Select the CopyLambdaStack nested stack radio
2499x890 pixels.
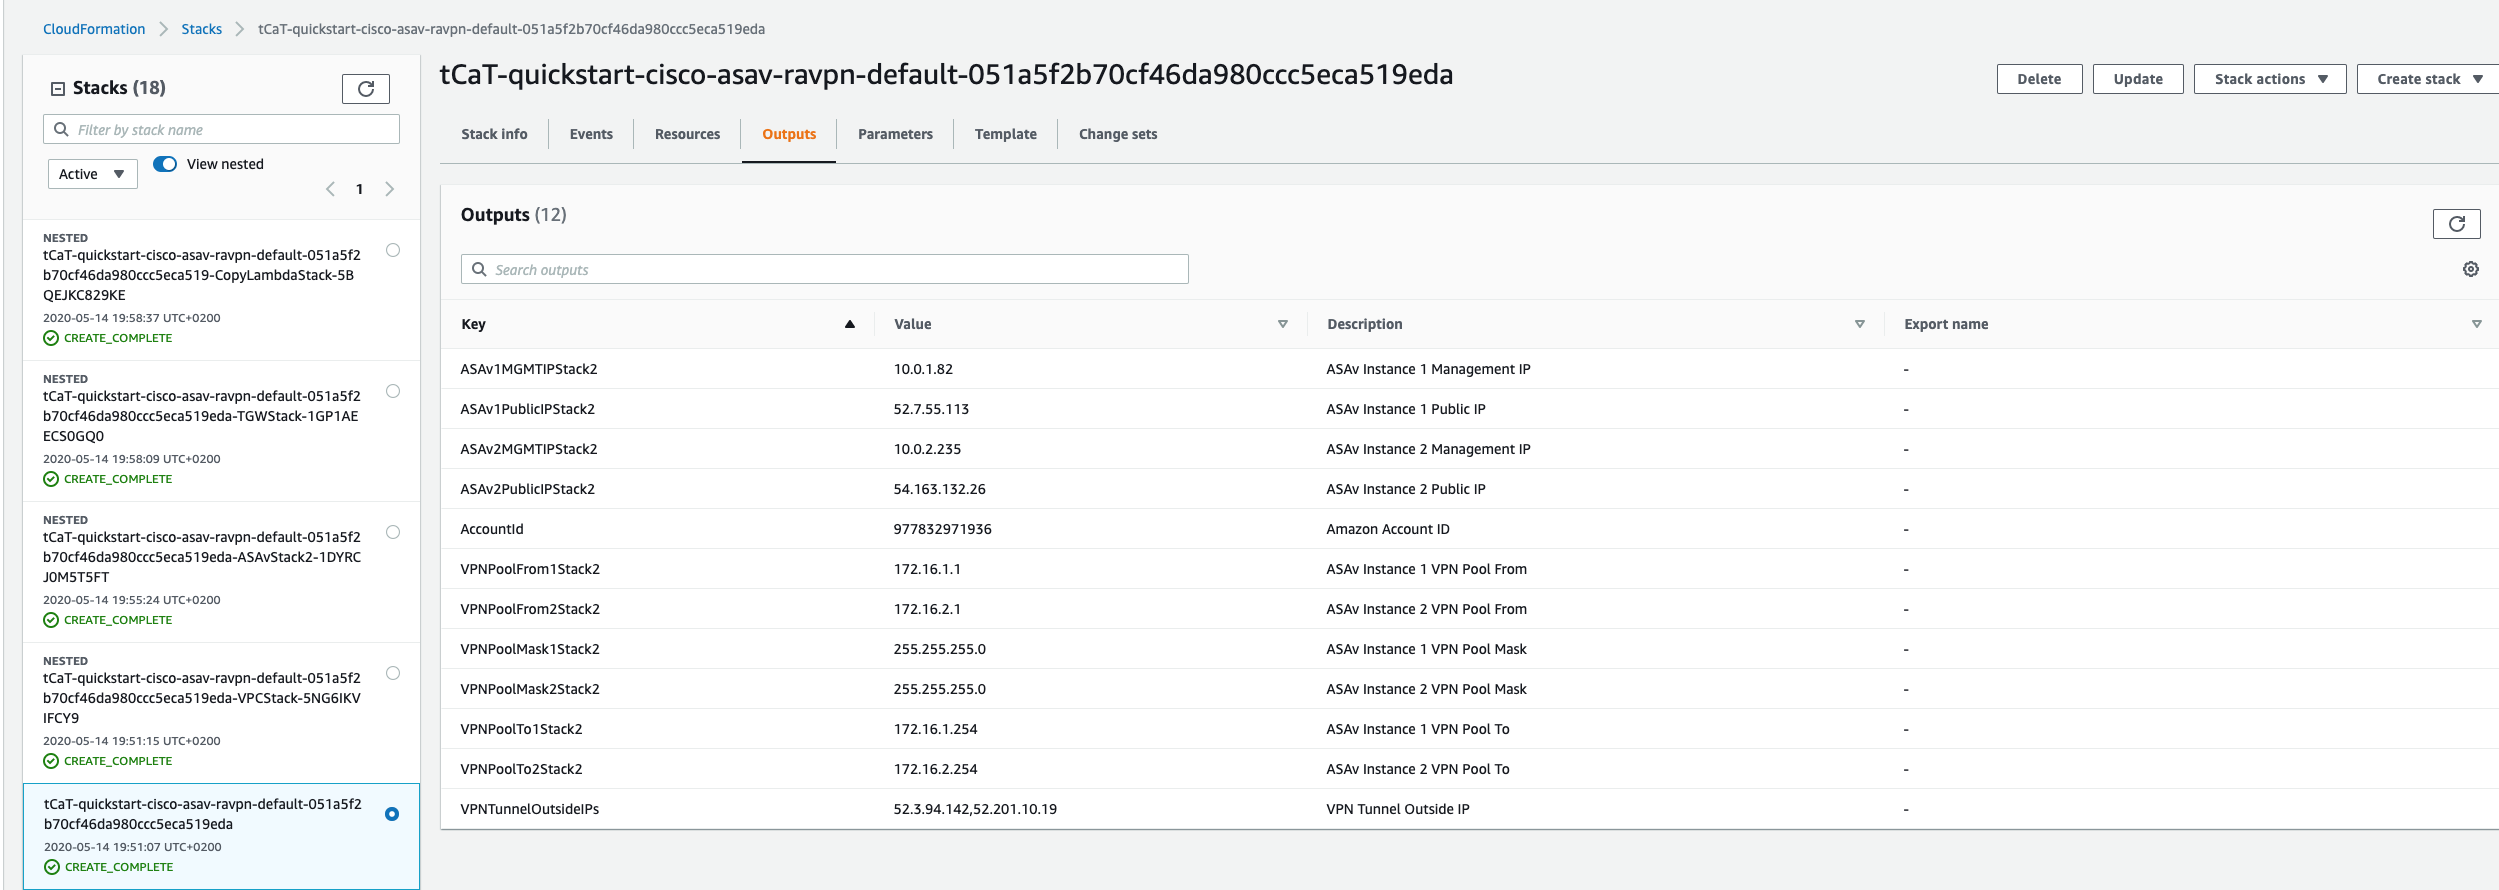pyautogui.click(x=393, y=250)
